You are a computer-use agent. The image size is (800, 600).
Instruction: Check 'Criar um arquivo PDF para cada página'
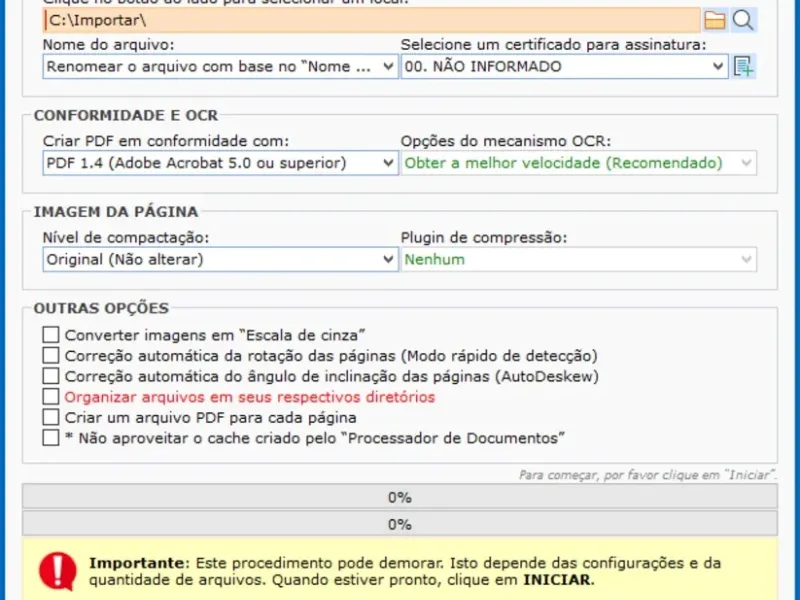[x=51, y=417]
